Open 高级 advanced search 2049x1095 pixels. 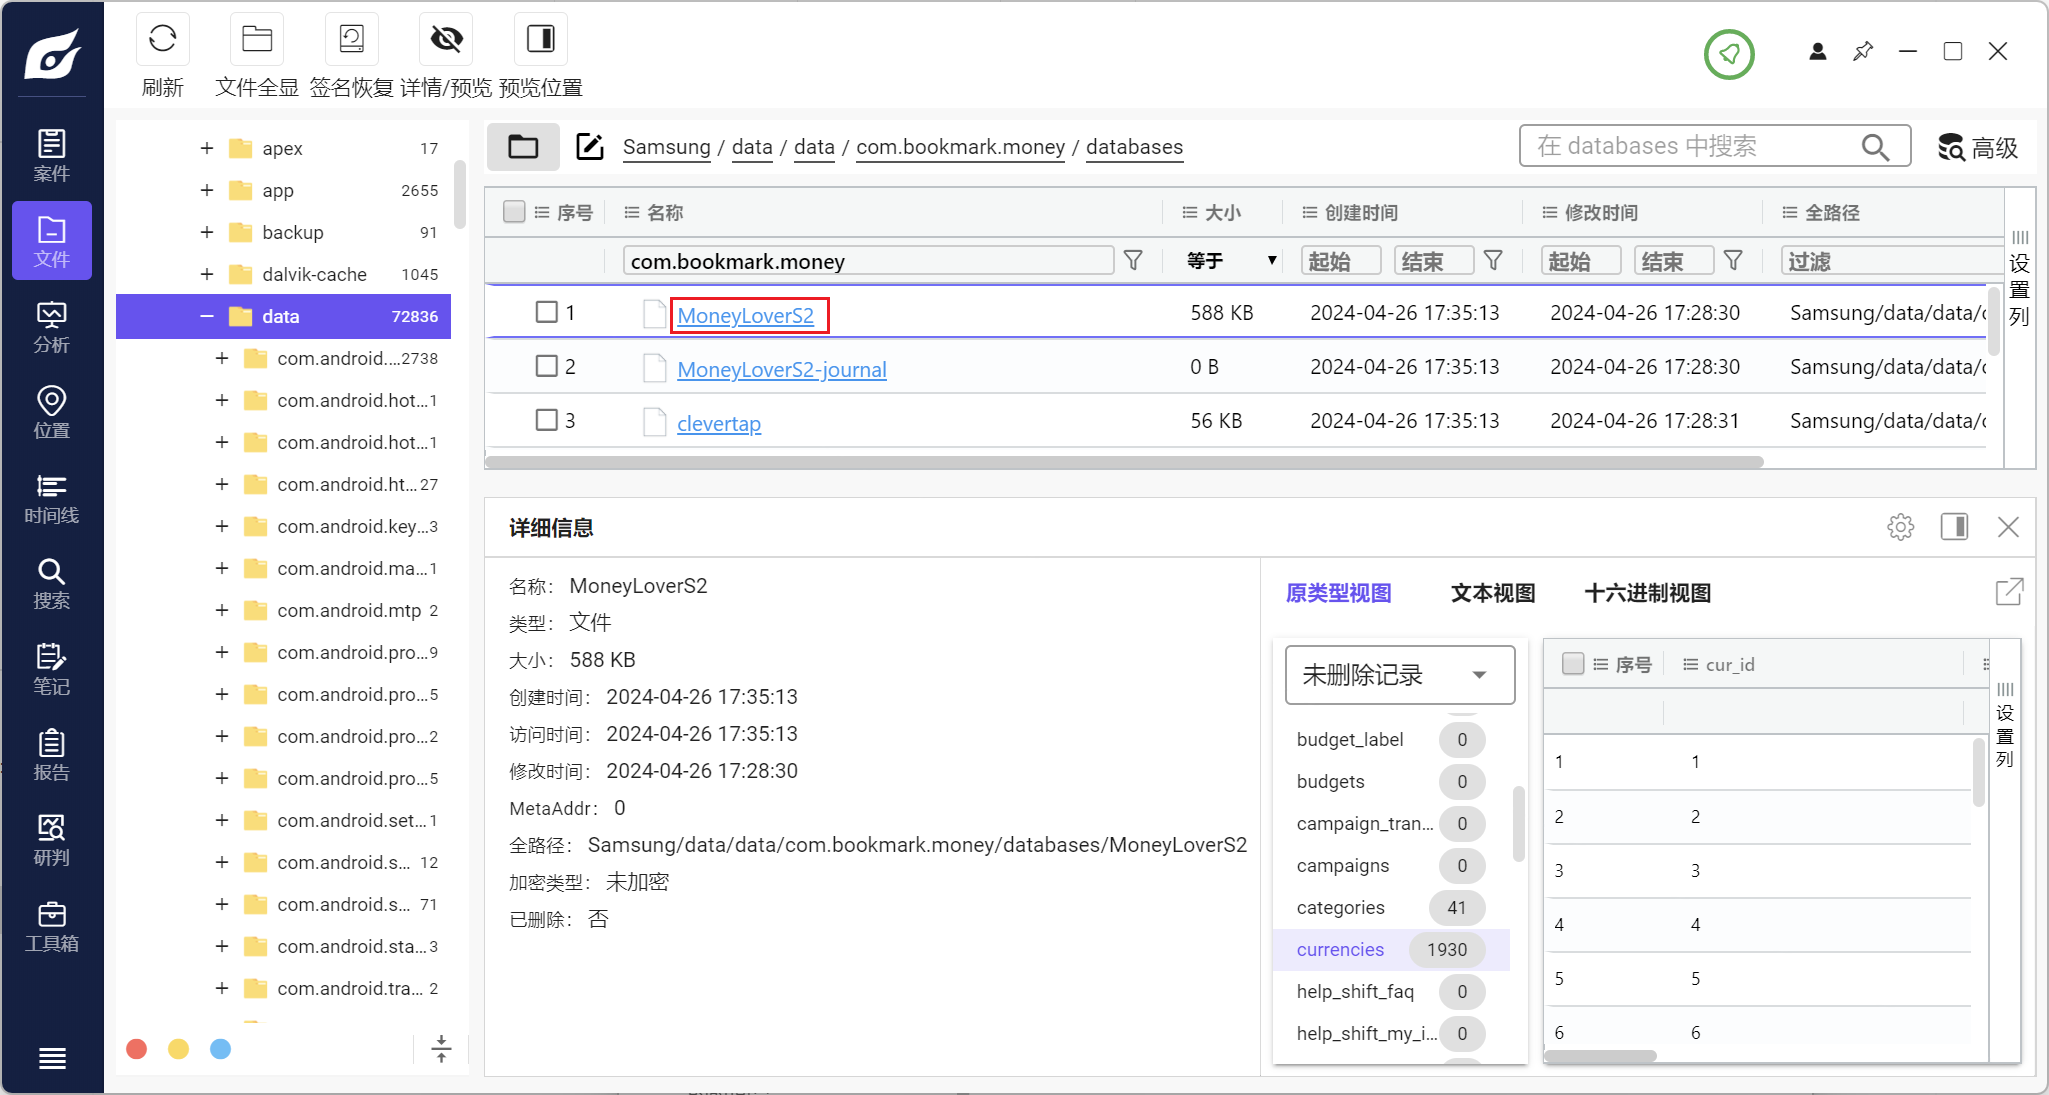click(x=1978, y=148)
